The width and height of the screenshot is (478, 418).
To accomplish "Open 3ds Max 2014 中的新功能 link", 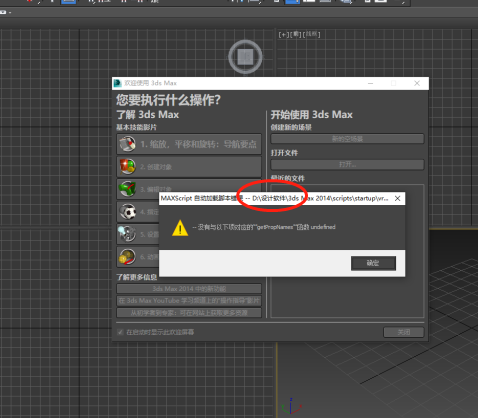I will tap(189, 289).
